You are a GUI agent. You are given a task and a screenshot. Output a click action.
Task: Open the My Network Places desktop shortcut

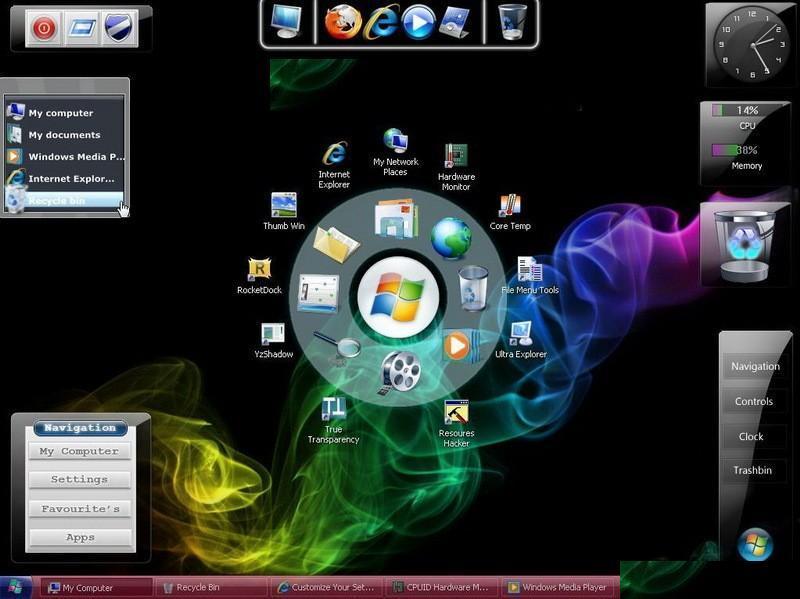tap(395, 153)
